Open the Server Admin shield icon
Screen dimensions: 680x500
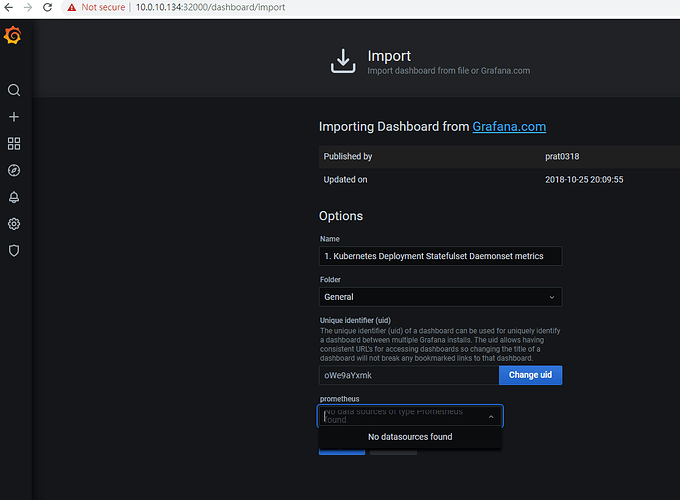14,251
